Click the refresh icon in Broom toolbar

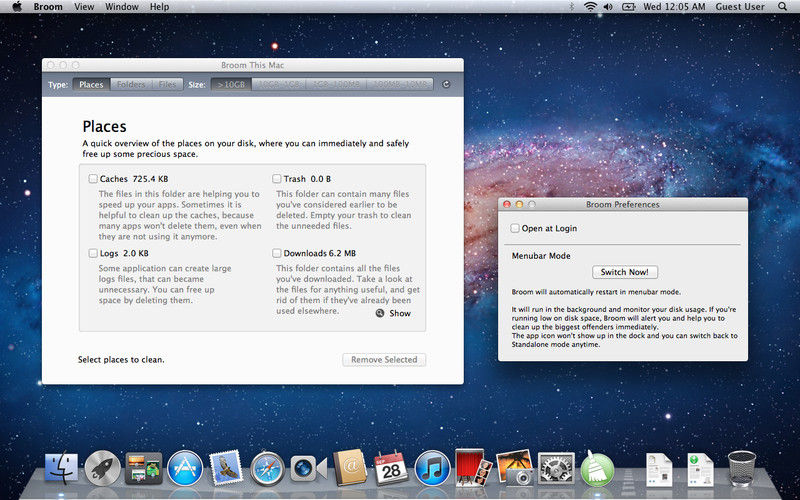click(x=446, y=84)
